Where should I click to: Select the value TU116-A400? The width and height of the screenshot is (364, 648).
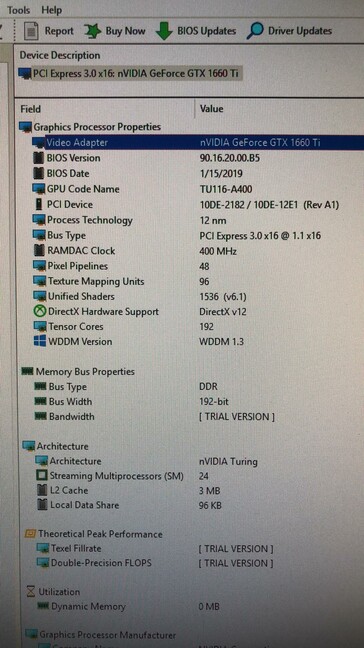tap(226, 189)
